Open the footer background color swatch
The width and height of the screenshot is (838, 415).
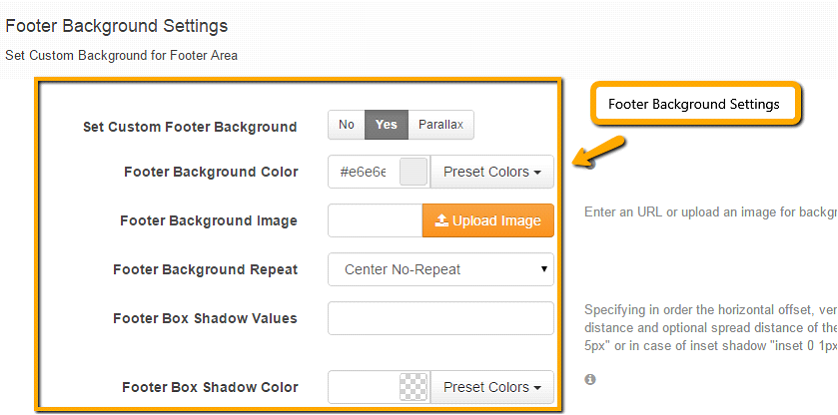pos(414,172)
